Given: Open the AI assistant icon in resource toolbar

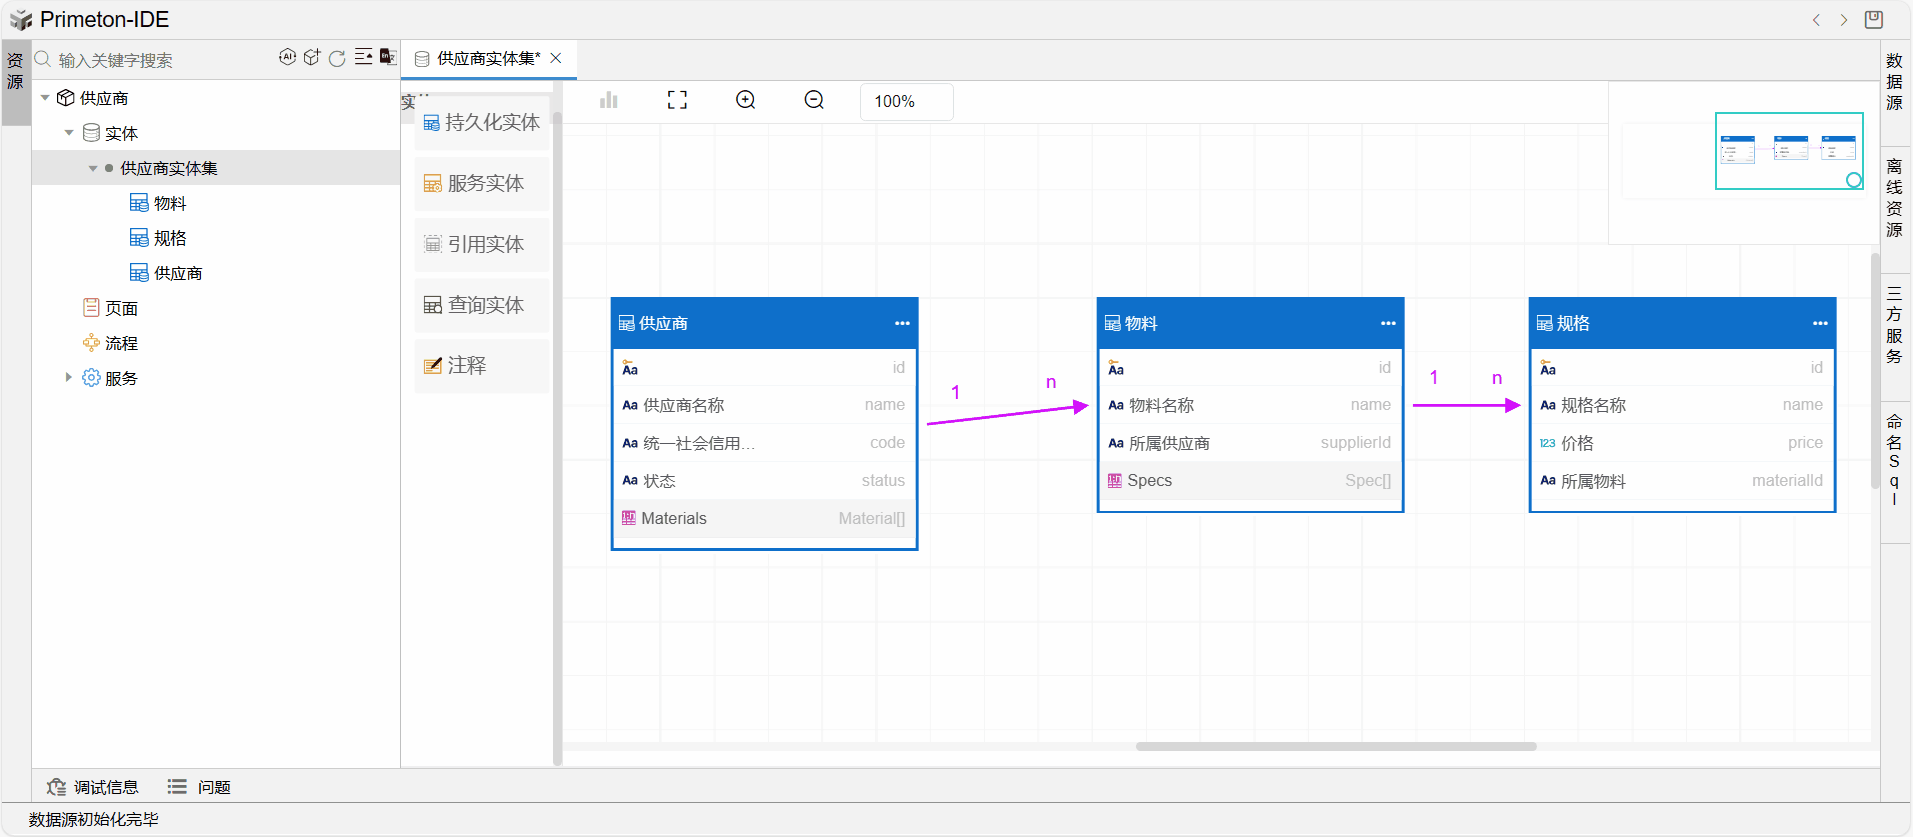Looking at the screenshot, I should click(x=287, y=57).
